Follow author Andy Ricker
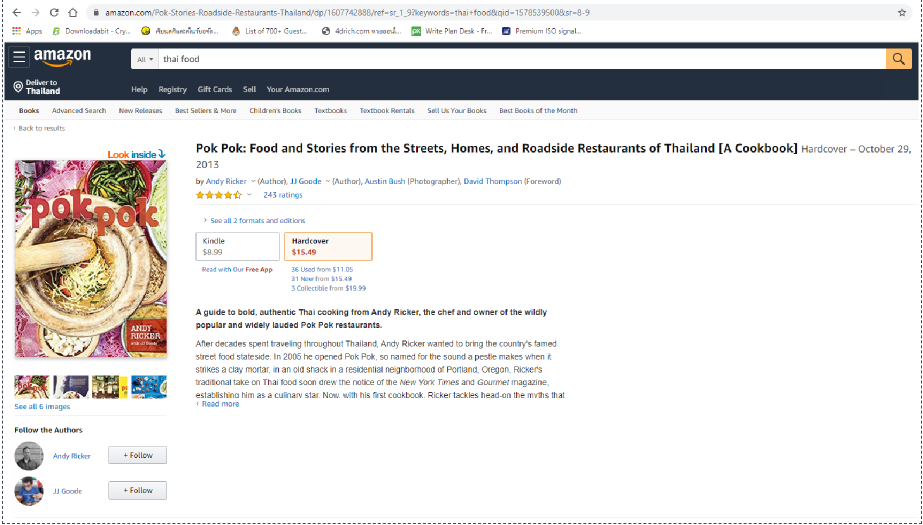Image resolution: width=923 pixels, height=525 pixels. point(138,455)
